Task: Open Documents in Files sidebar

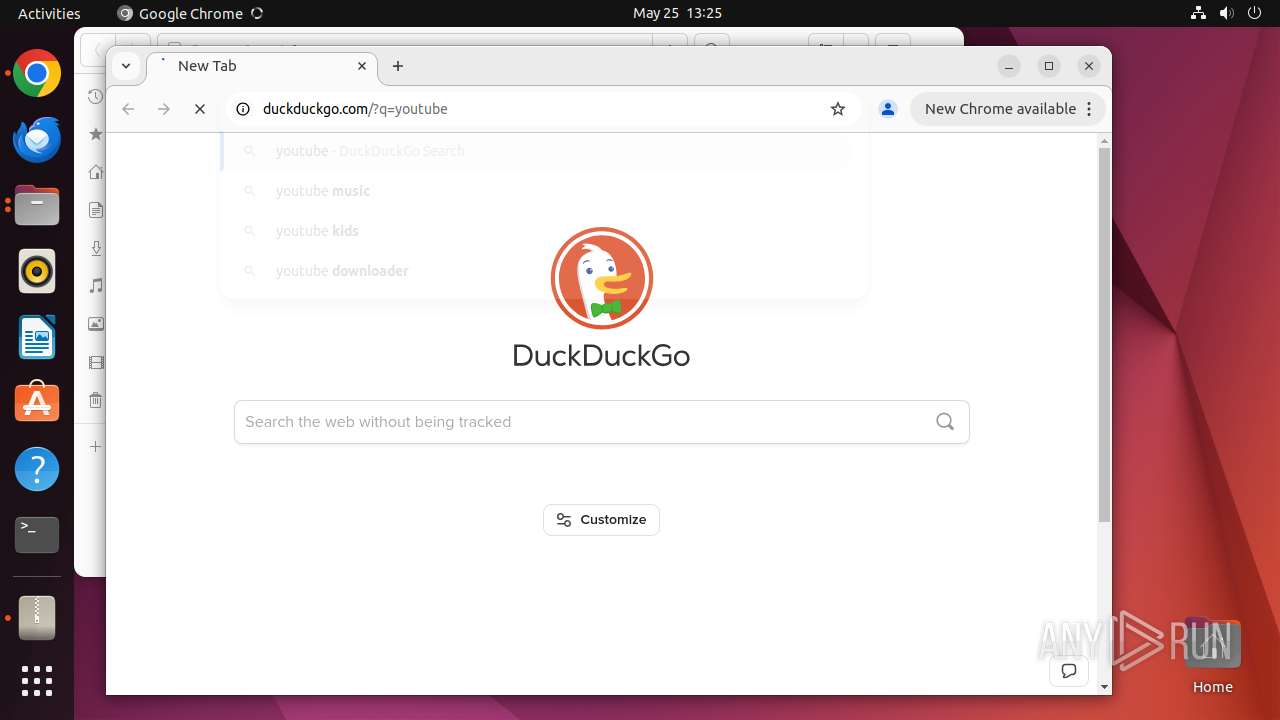Action: click(96, 210)
